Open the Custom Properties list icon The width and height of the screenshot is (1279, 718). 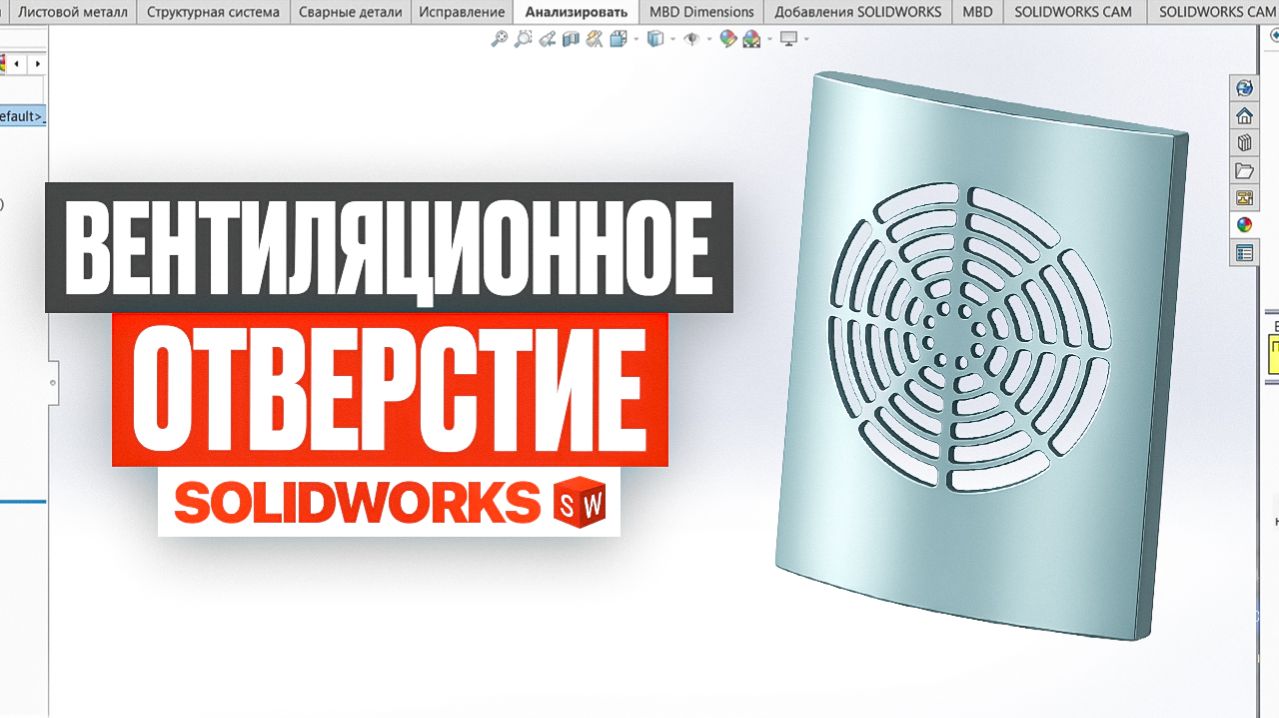click(x=1244, y=253)
